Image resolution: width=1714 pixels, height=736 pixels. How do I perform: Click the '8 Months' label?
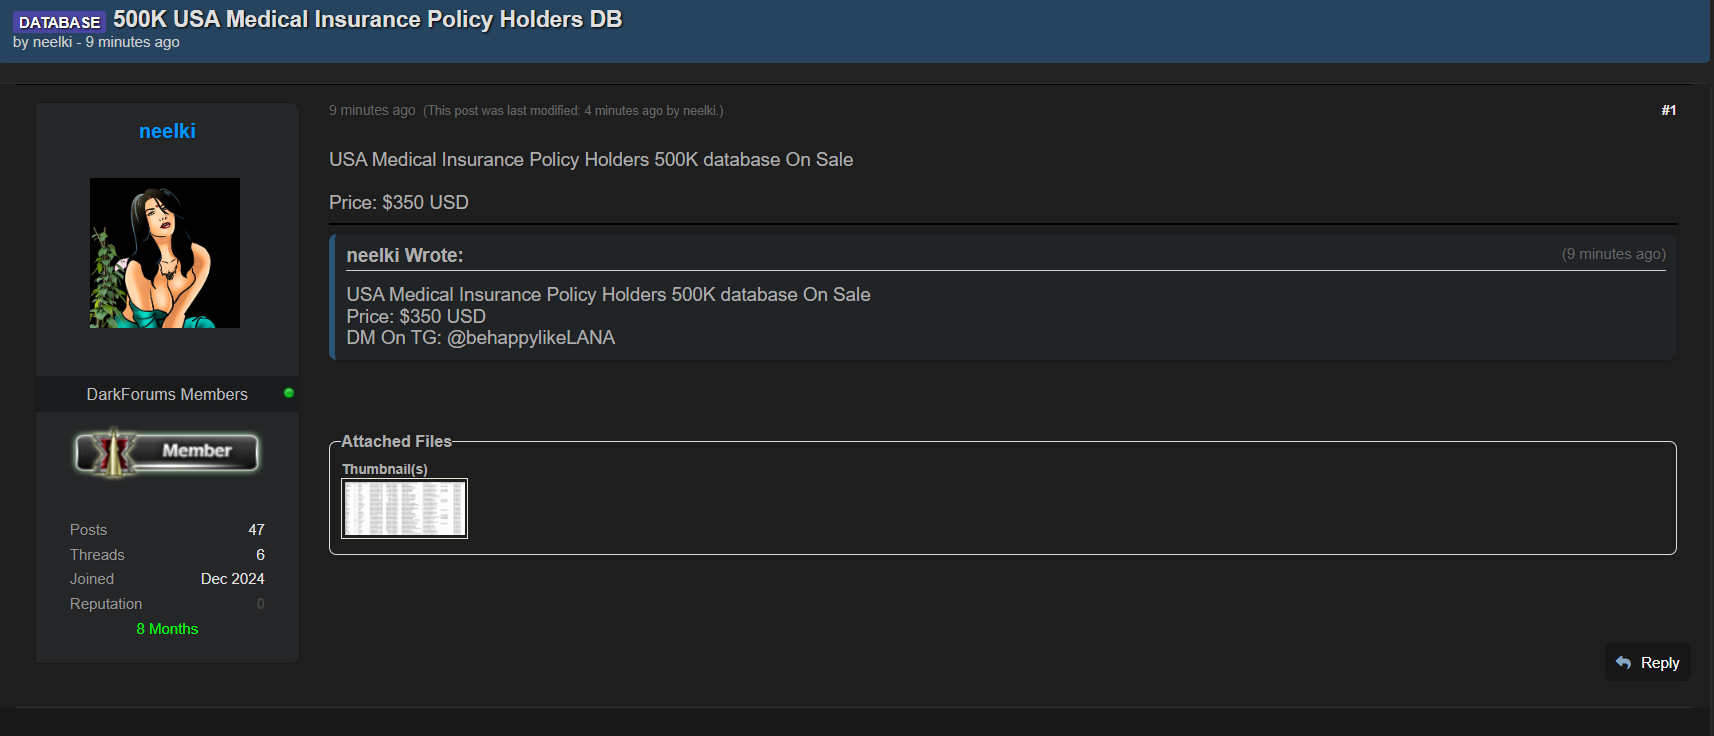point(167,629)
